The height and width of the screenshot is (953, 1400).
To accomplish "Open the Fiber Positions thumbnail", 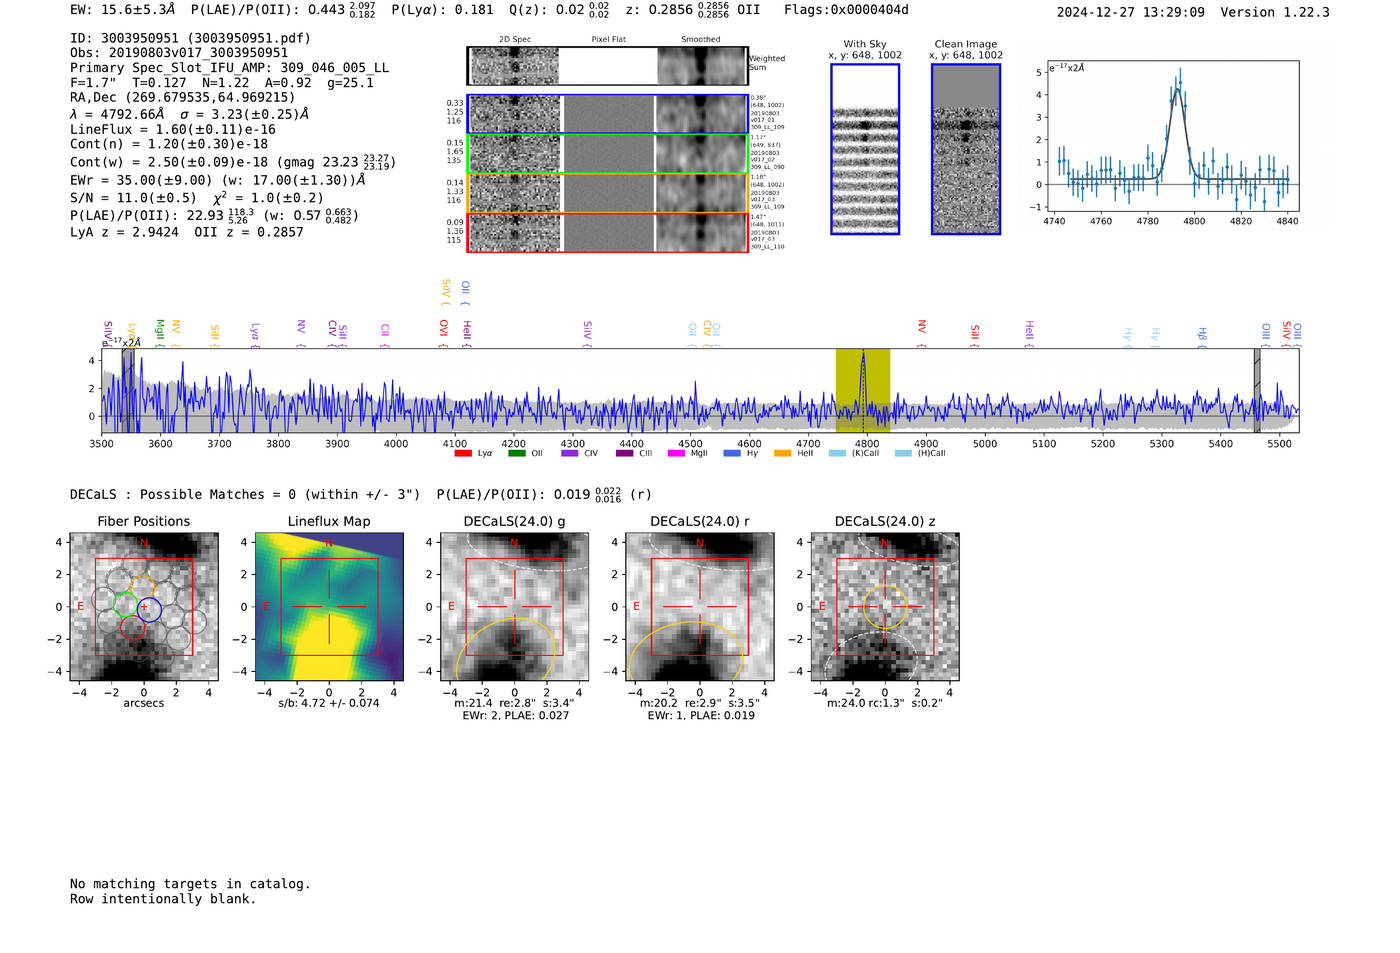I will click(144, 607).
